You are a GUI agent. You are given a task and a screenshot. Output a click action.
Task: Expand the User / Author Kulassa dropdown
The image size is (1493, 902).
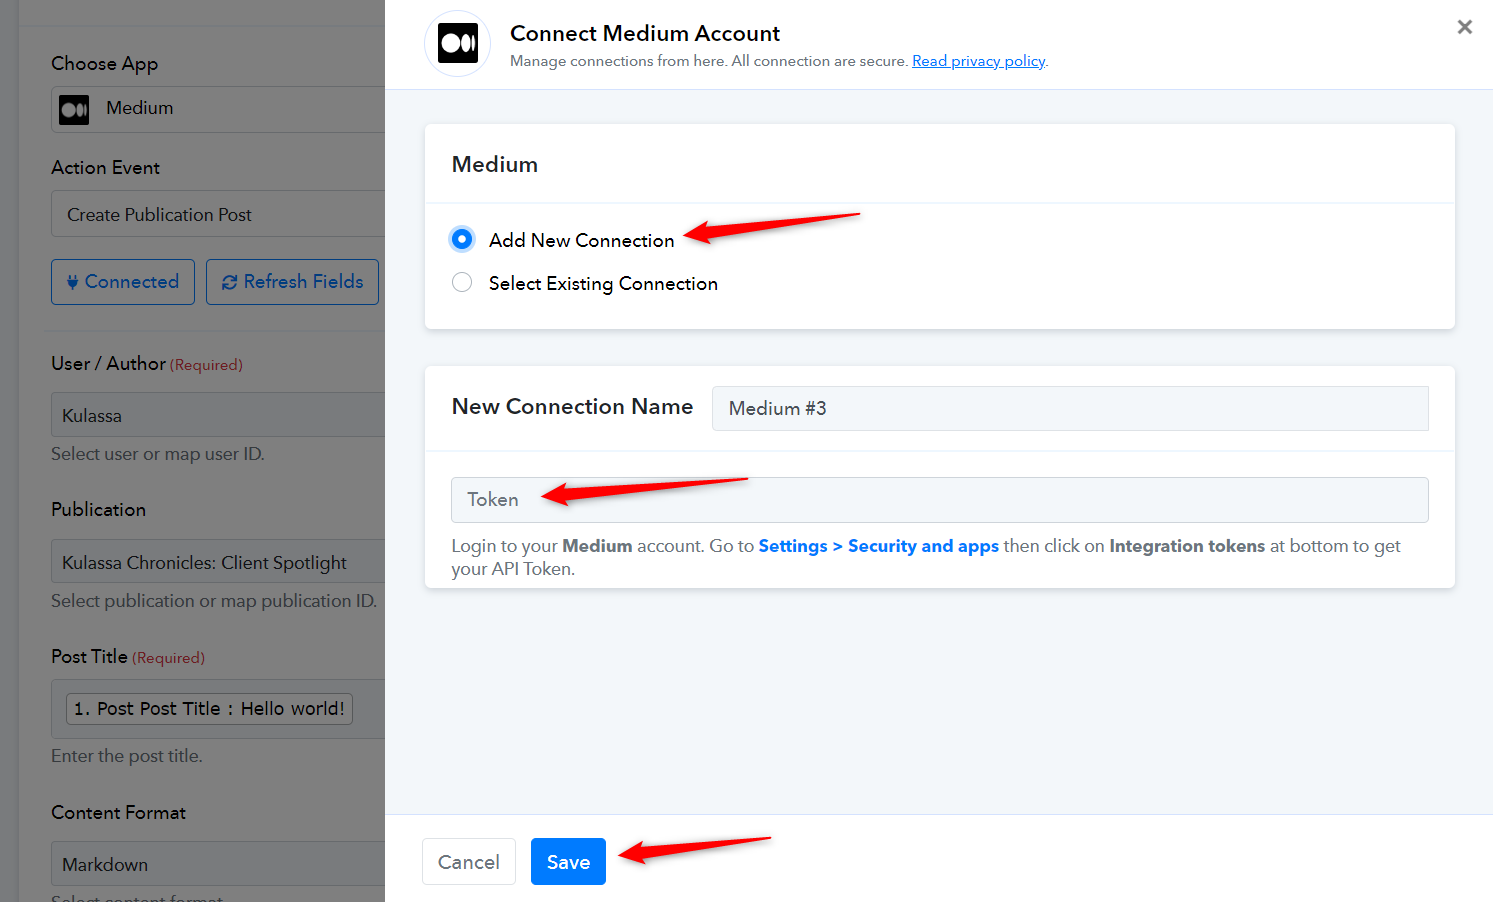[218, 415]
